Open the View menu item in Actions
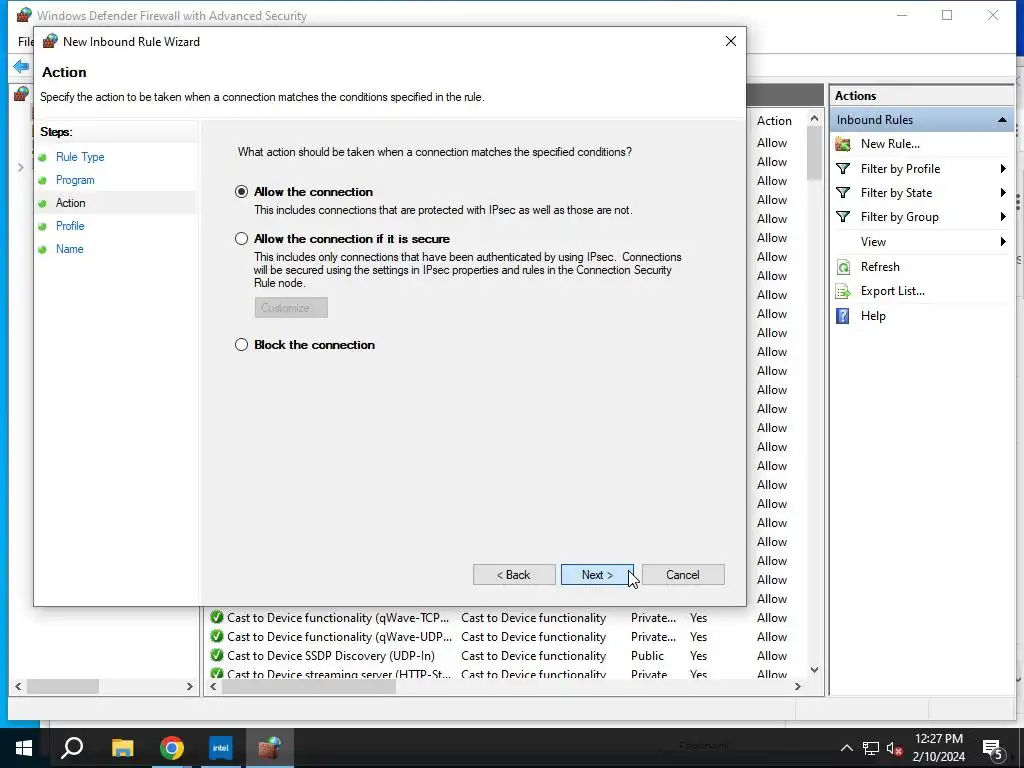1024x768 pixels. (x=873, y=242)
